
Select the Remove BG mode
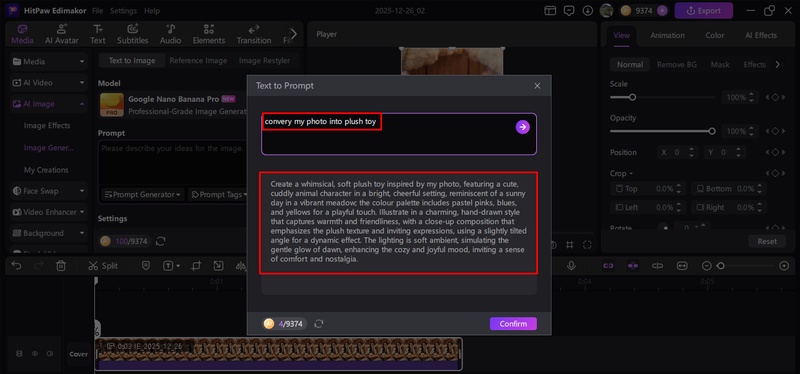(x=677, y=65)
